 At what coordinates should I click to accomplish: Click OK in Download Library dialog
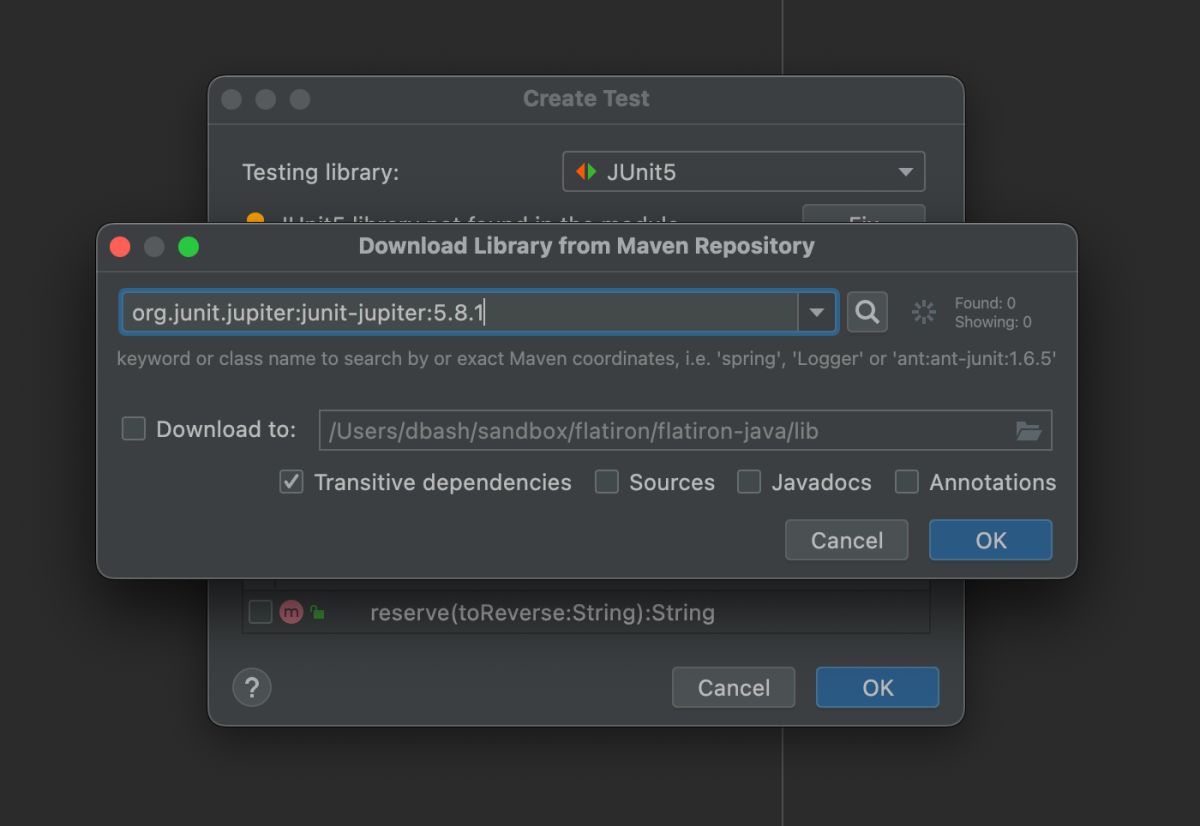point(990,540)
